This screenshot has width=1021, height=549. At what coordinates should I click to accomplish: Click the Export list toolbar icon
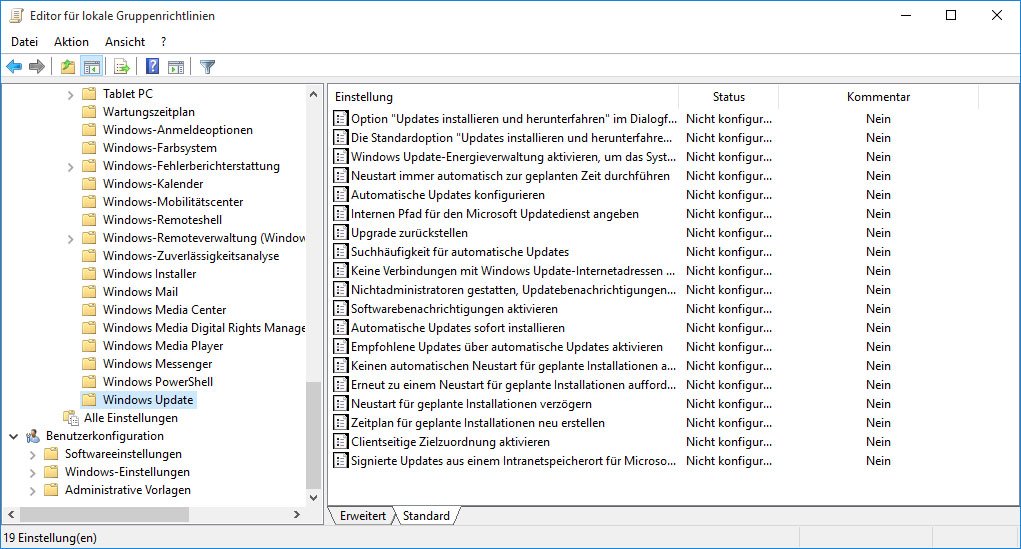[122, 67]
